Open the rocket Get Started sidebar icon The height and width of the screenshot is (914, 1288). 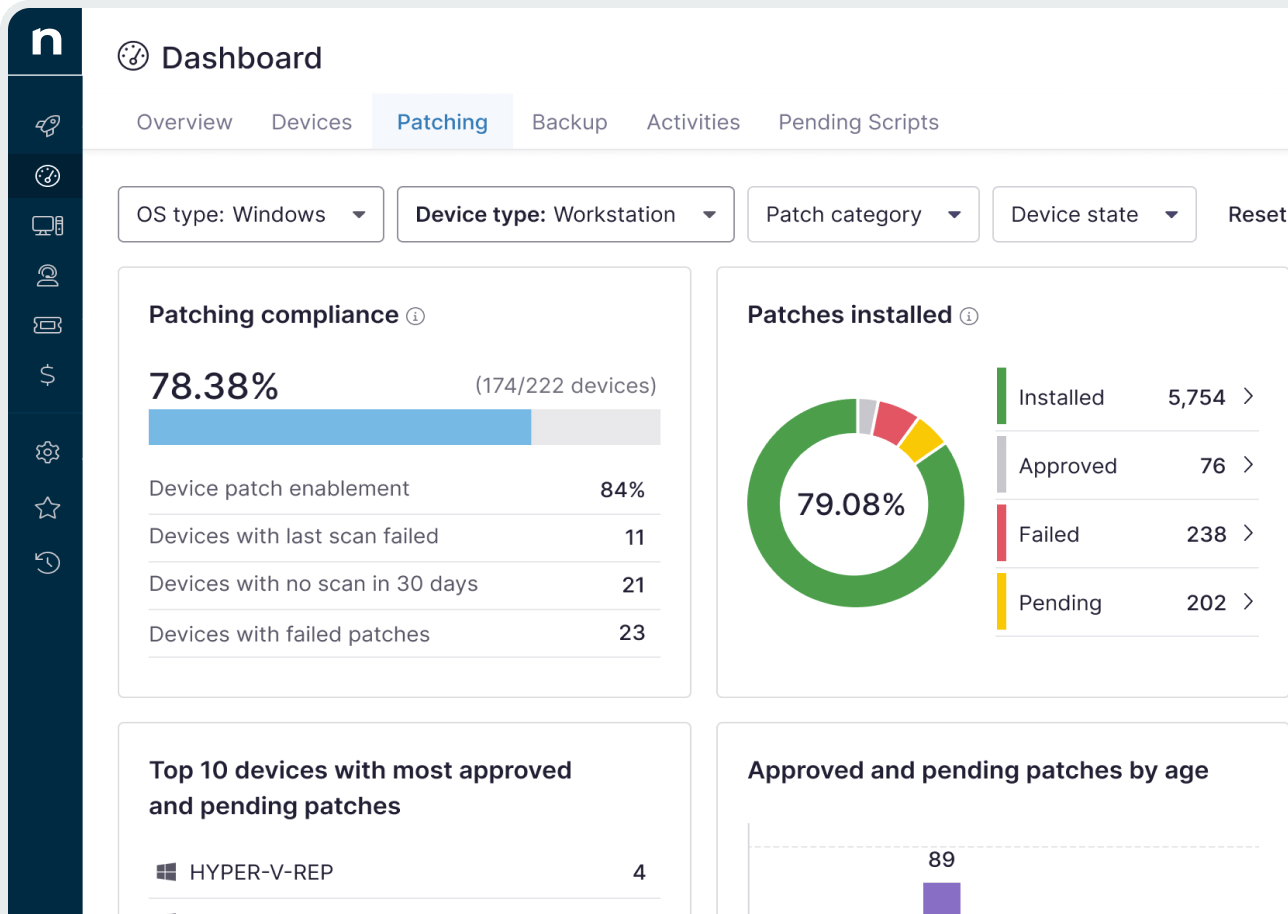47,126
